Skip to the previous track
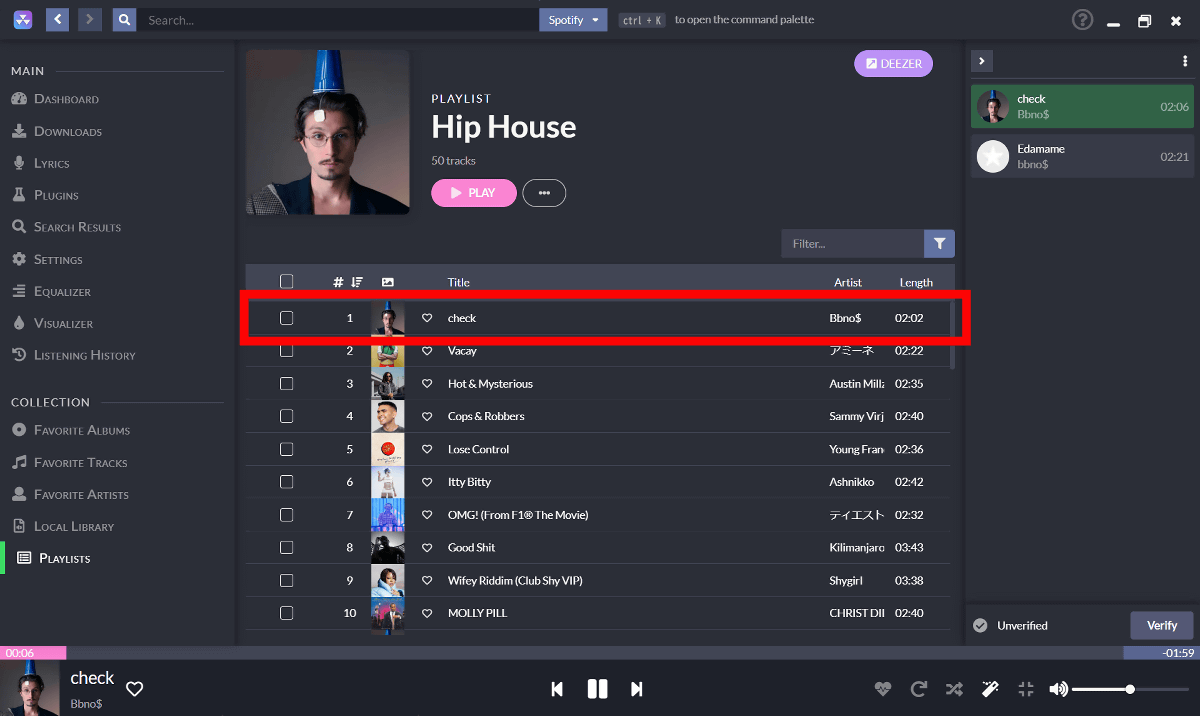 coord(557,688)
